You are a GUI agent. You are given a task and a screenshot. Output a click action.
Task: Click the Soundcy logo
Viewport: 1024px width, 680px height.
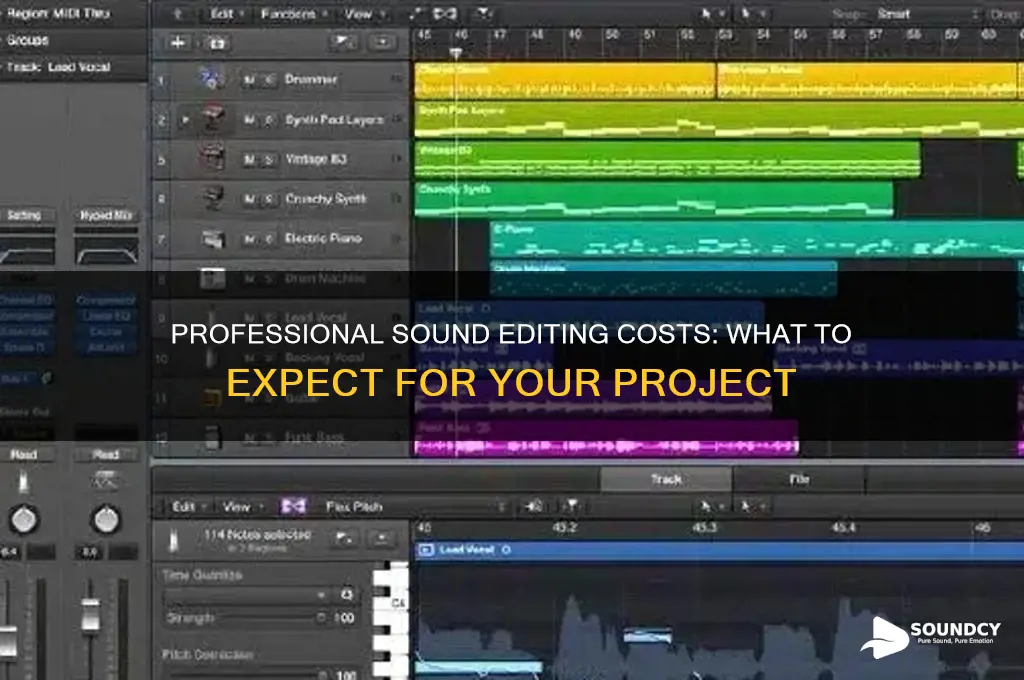(x=930, y=637)
